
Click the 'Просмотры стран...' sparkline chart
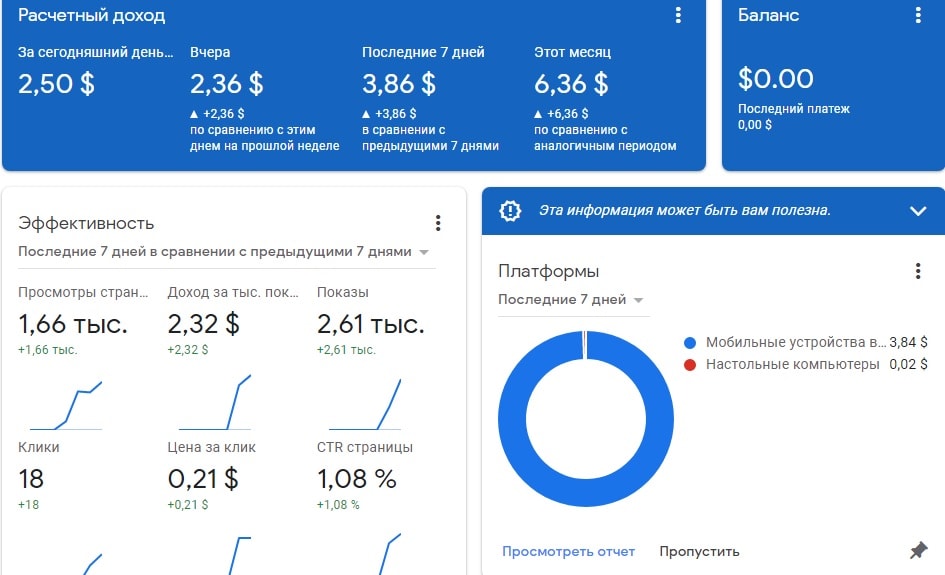point(66,405)
